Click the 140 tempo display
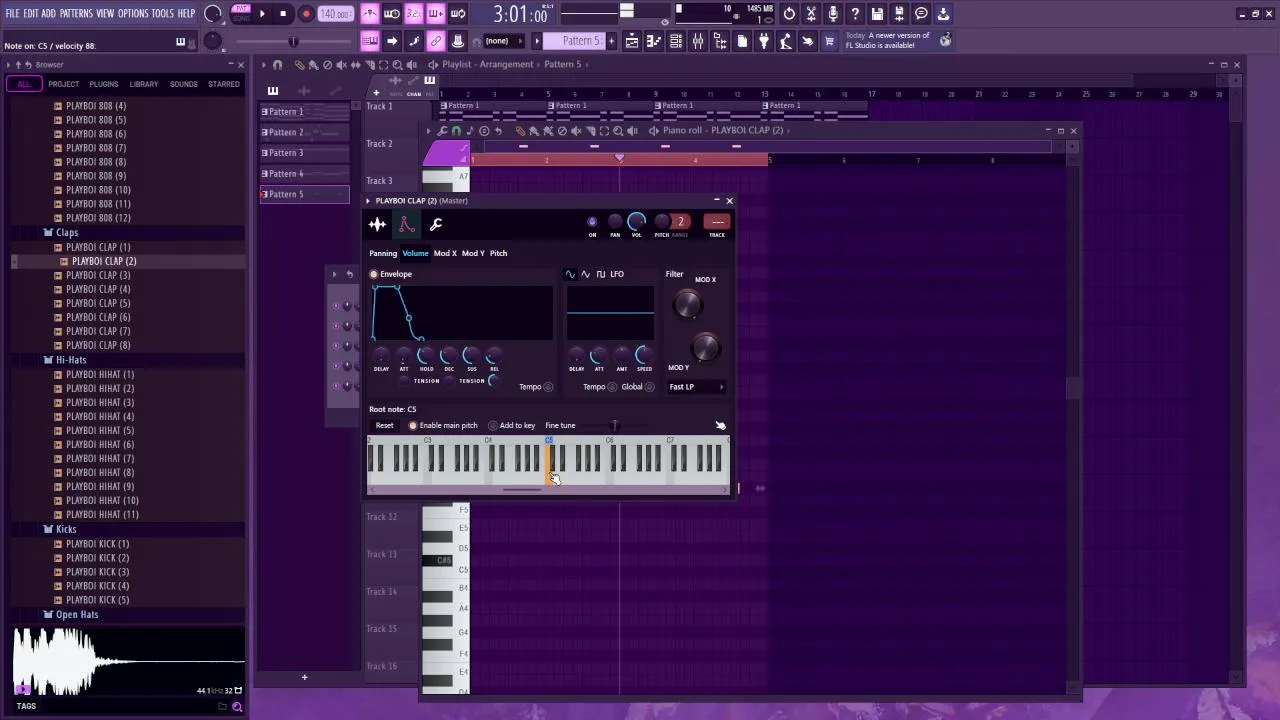Viewport: 1280px width, 720px height. [x=335, y=14]
